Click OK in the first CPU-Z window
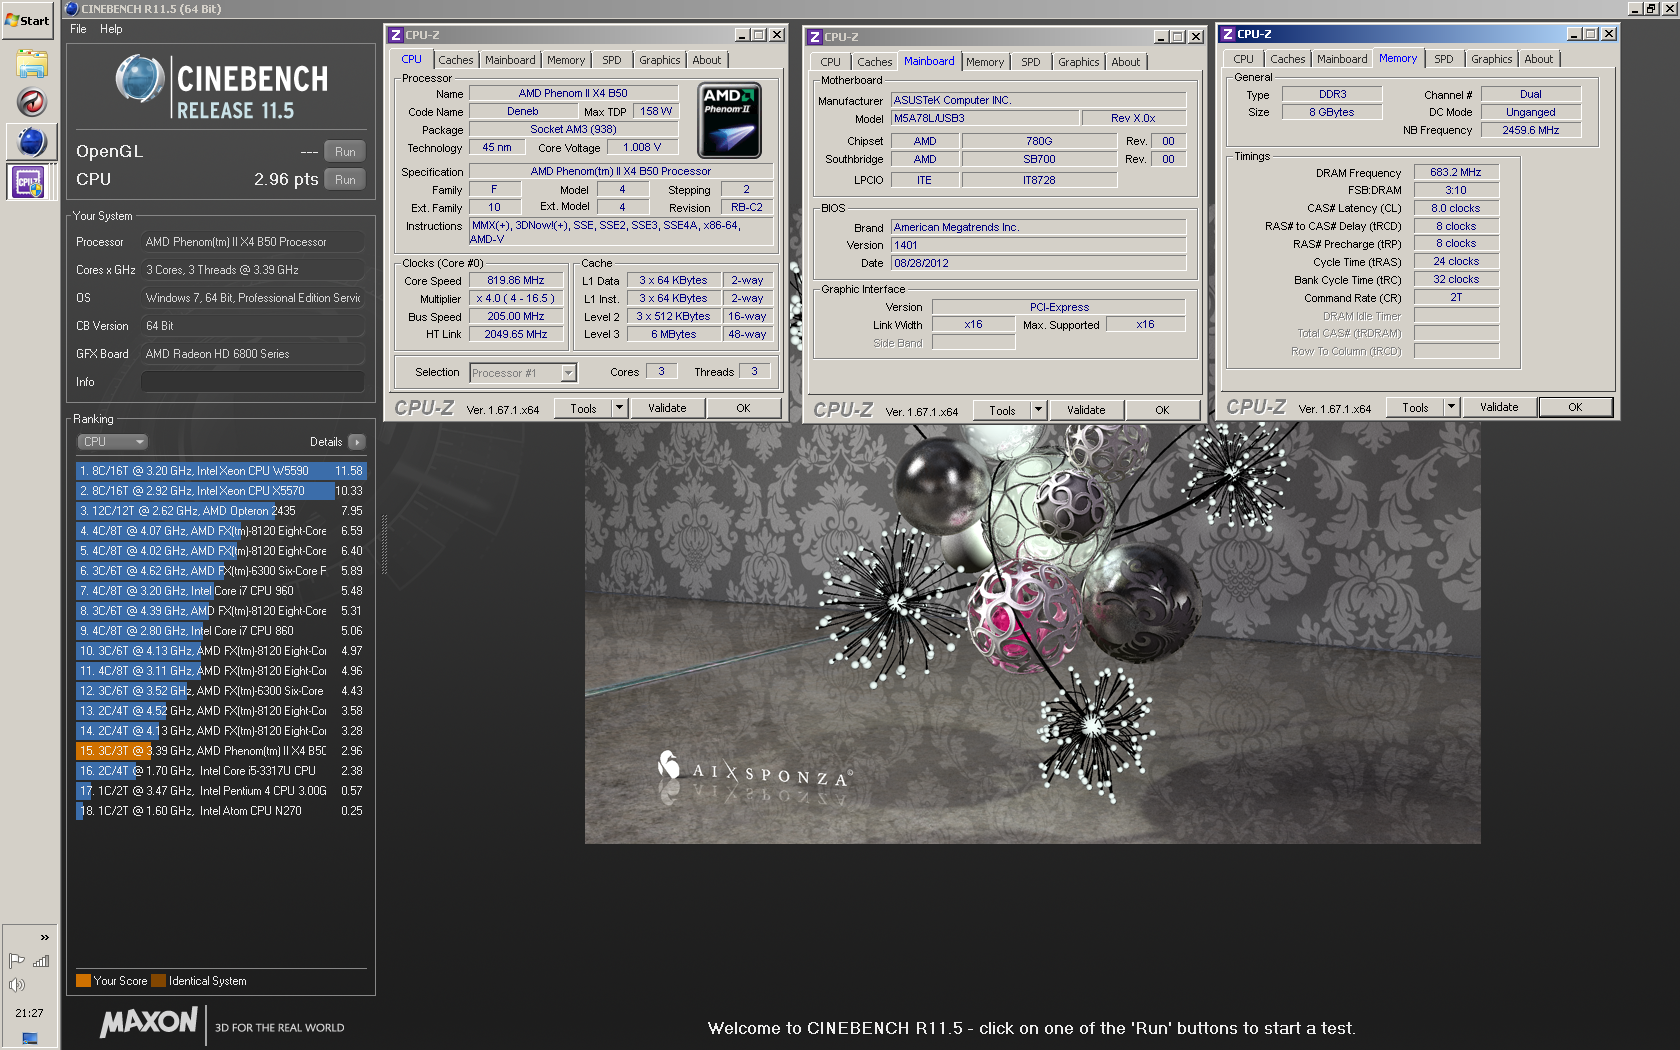The height and width of the screenshot is (1050, 1680). 743,408
